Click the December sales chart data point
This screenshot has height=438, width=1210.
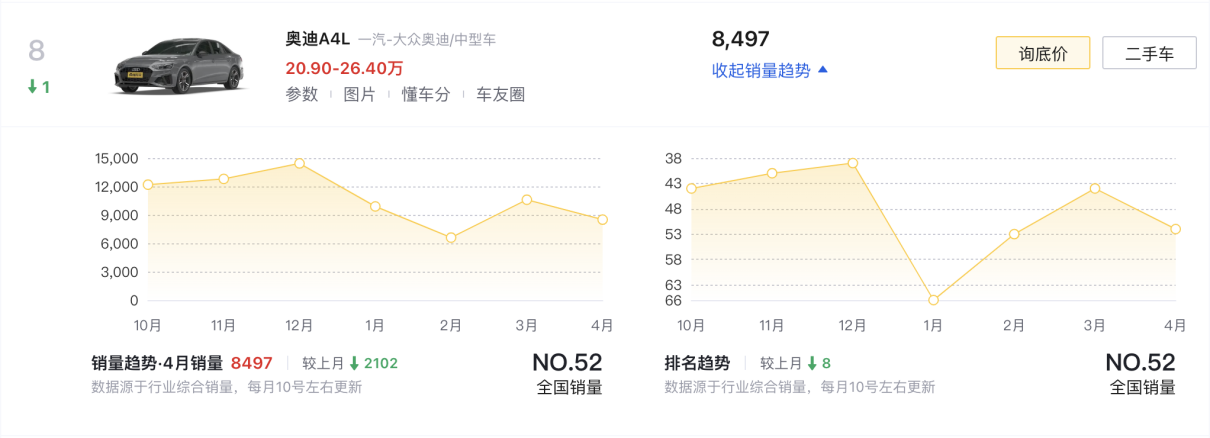pos(299,163)
